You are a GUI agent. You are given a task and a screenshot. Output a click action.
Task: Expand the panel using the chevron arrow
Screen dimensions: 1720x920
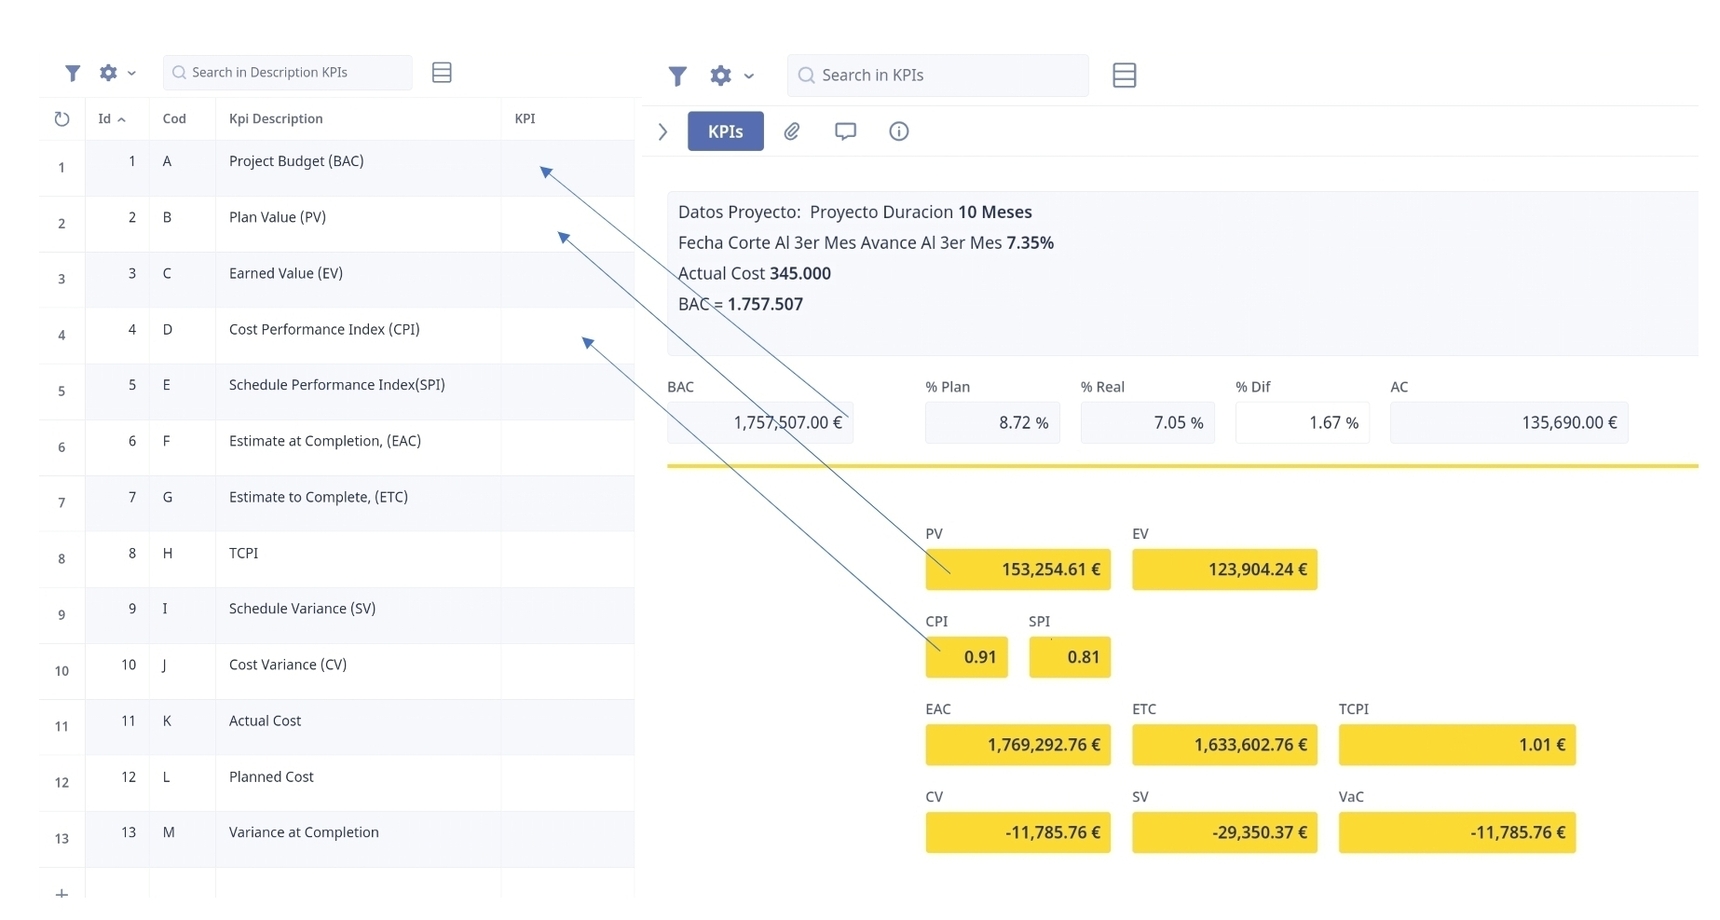pos(663,132)
